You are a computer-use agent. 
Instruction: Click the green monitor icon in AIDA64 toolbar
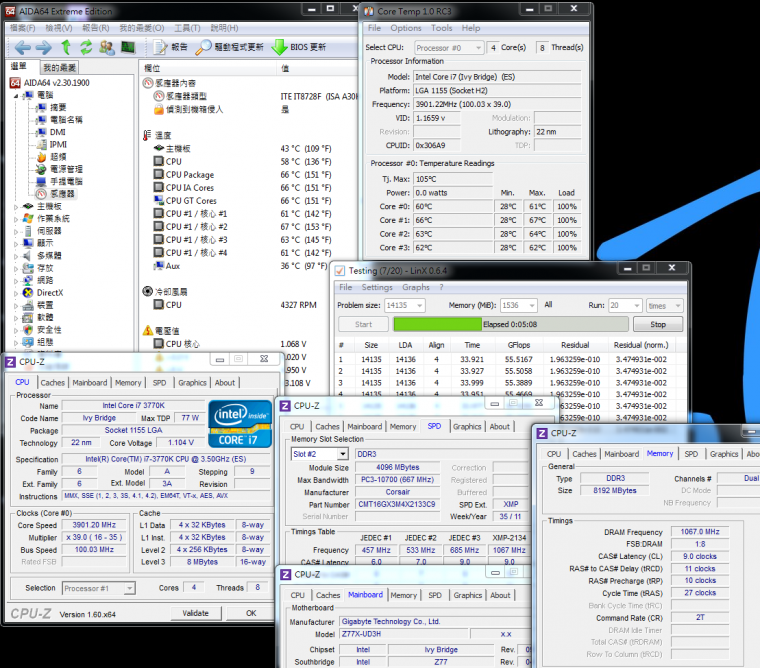tap(129, 47)
